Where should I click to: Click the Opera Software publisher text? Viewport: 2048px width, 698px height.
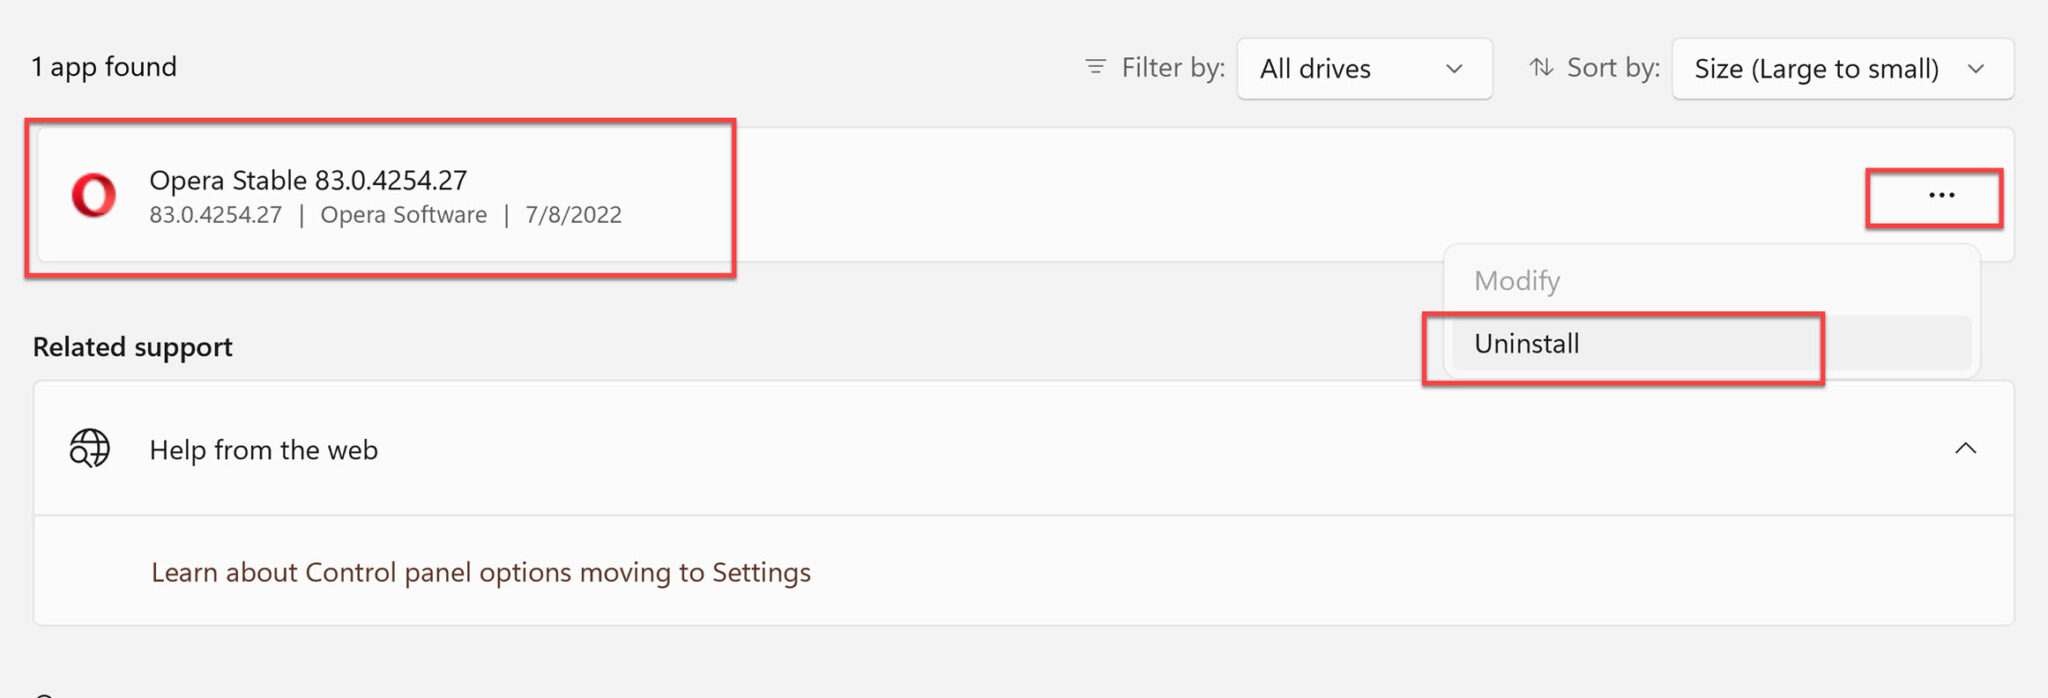403,214
